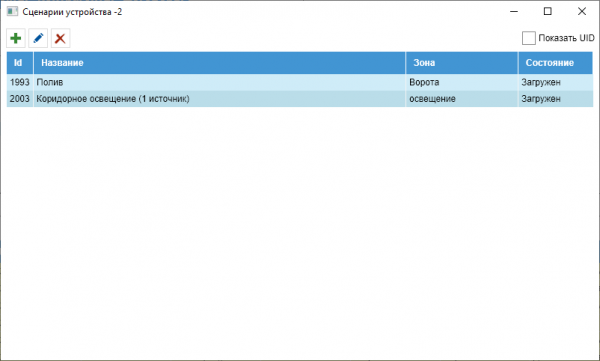Select Коридорное освещение (1 источник) scenario
The width and height of the screenshot is (600, 361).
(113, 99)
